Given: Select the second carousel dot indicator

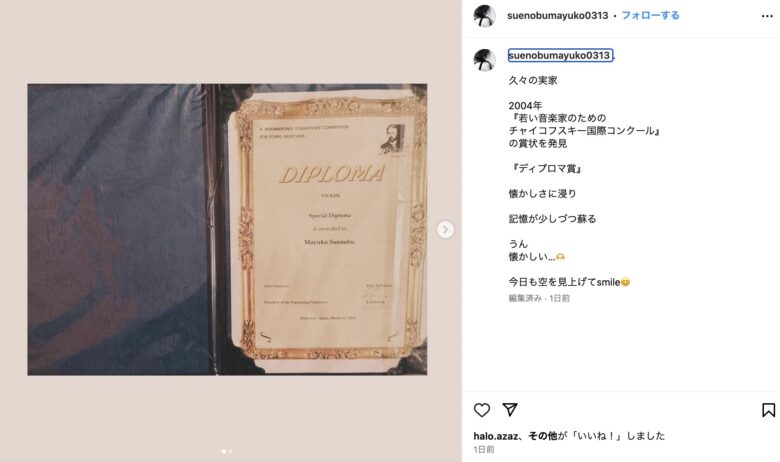Looking at the screenshot, I should [x=231, y=452].
